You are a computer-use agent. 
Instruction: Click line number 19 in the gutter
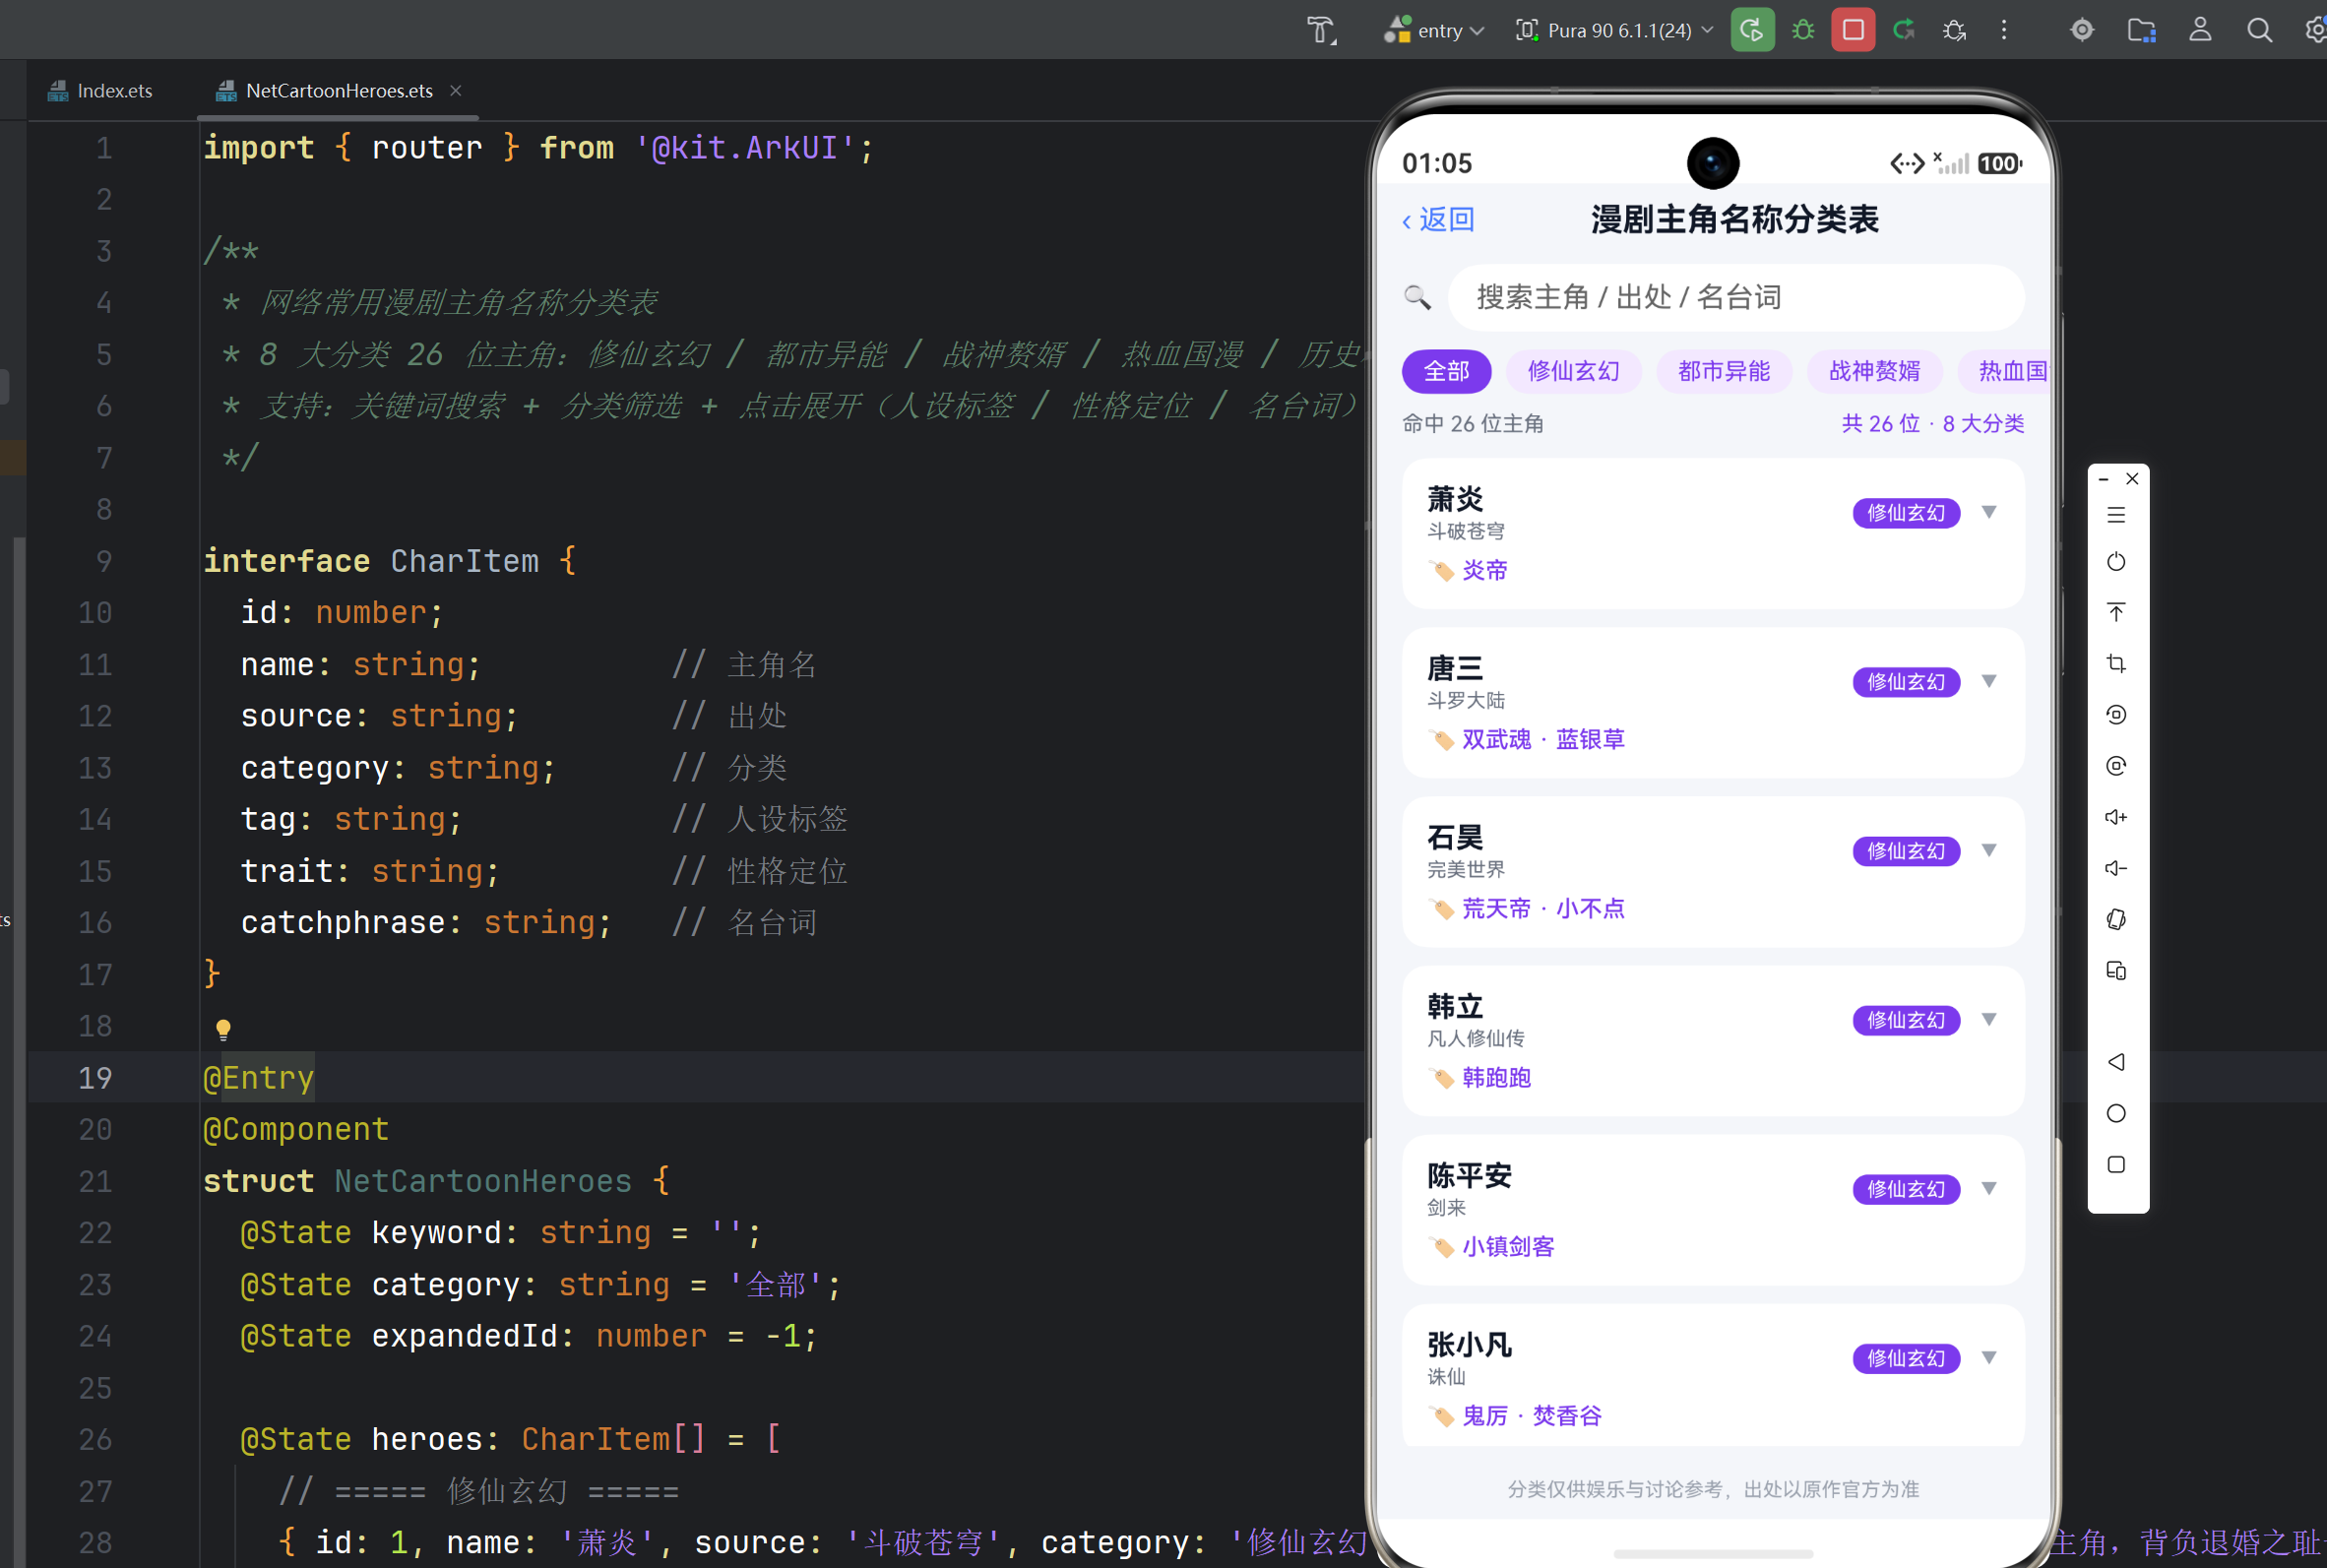95,1078
